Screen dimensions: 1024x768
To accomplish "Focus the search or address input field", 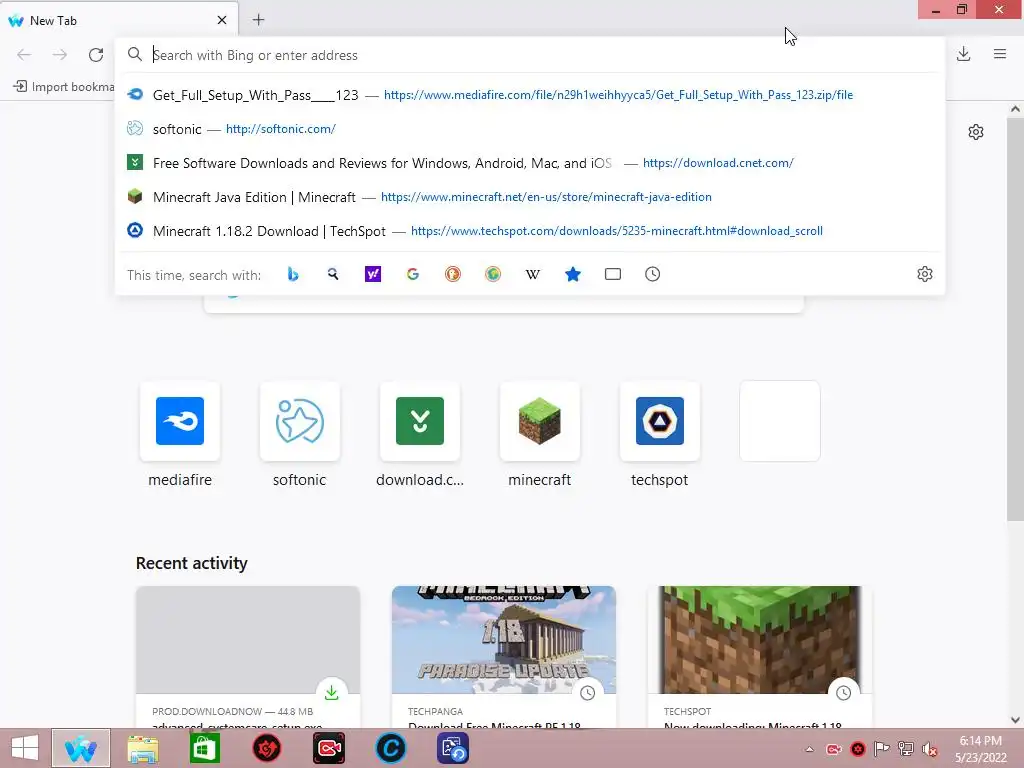I will coord(529,55).
